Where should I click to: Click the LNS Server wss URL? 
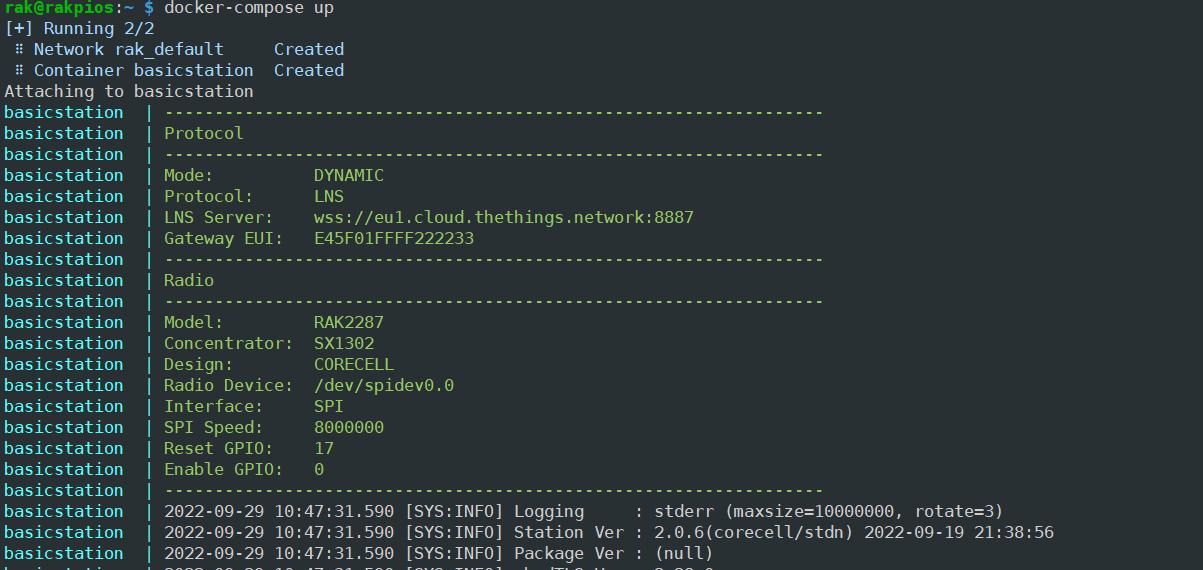point(503,217)
